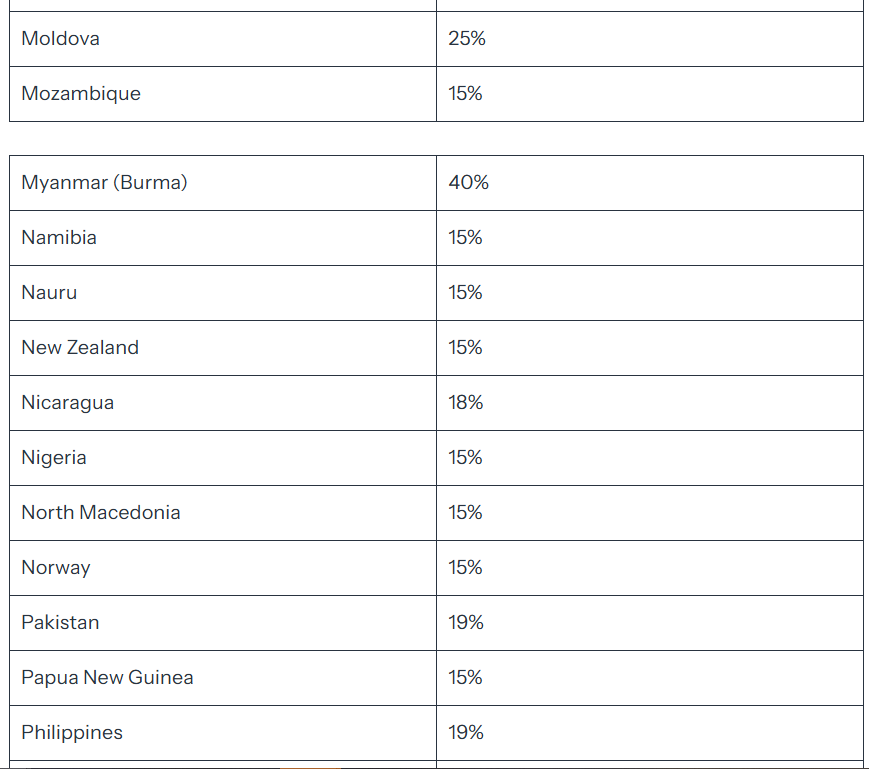869x769 pixels.
Task: Click the 19% value for Philippines
Action: (466, 732)
